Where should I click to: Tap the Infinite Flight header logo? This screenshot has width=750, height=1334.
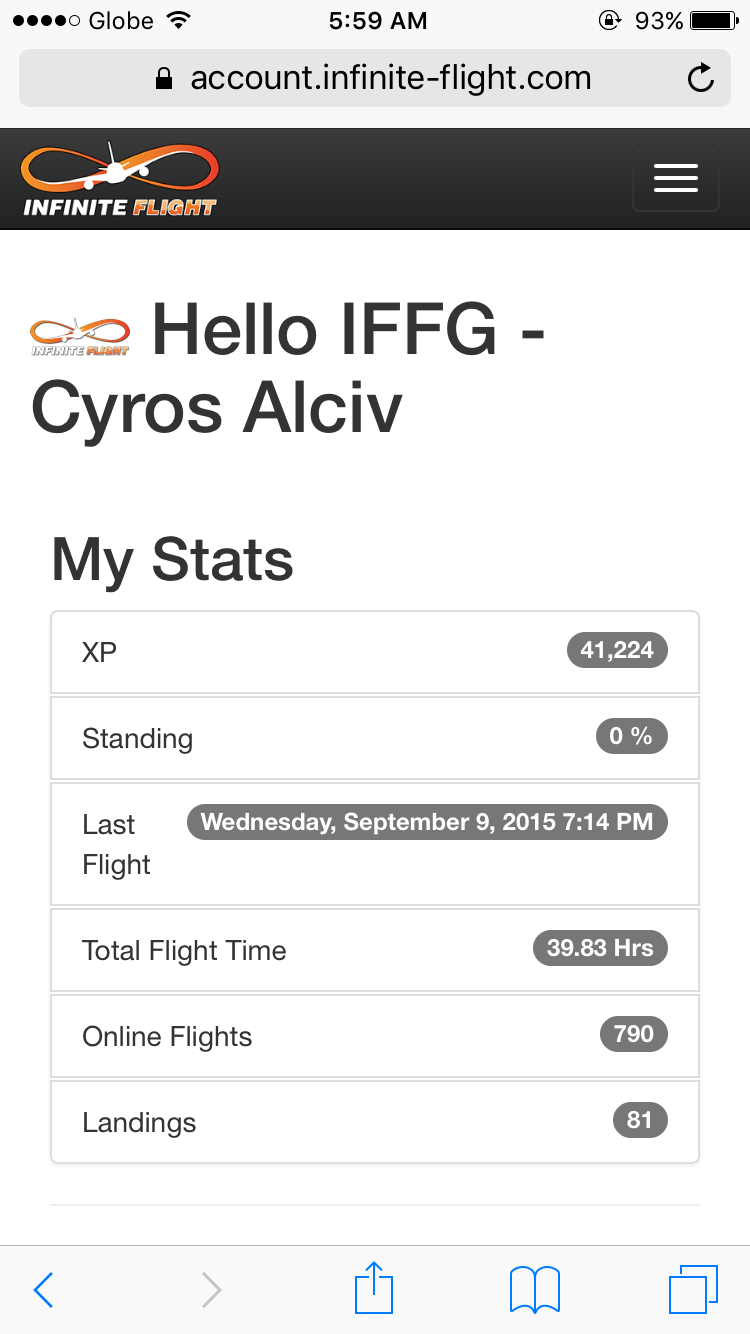pos(120,180)
